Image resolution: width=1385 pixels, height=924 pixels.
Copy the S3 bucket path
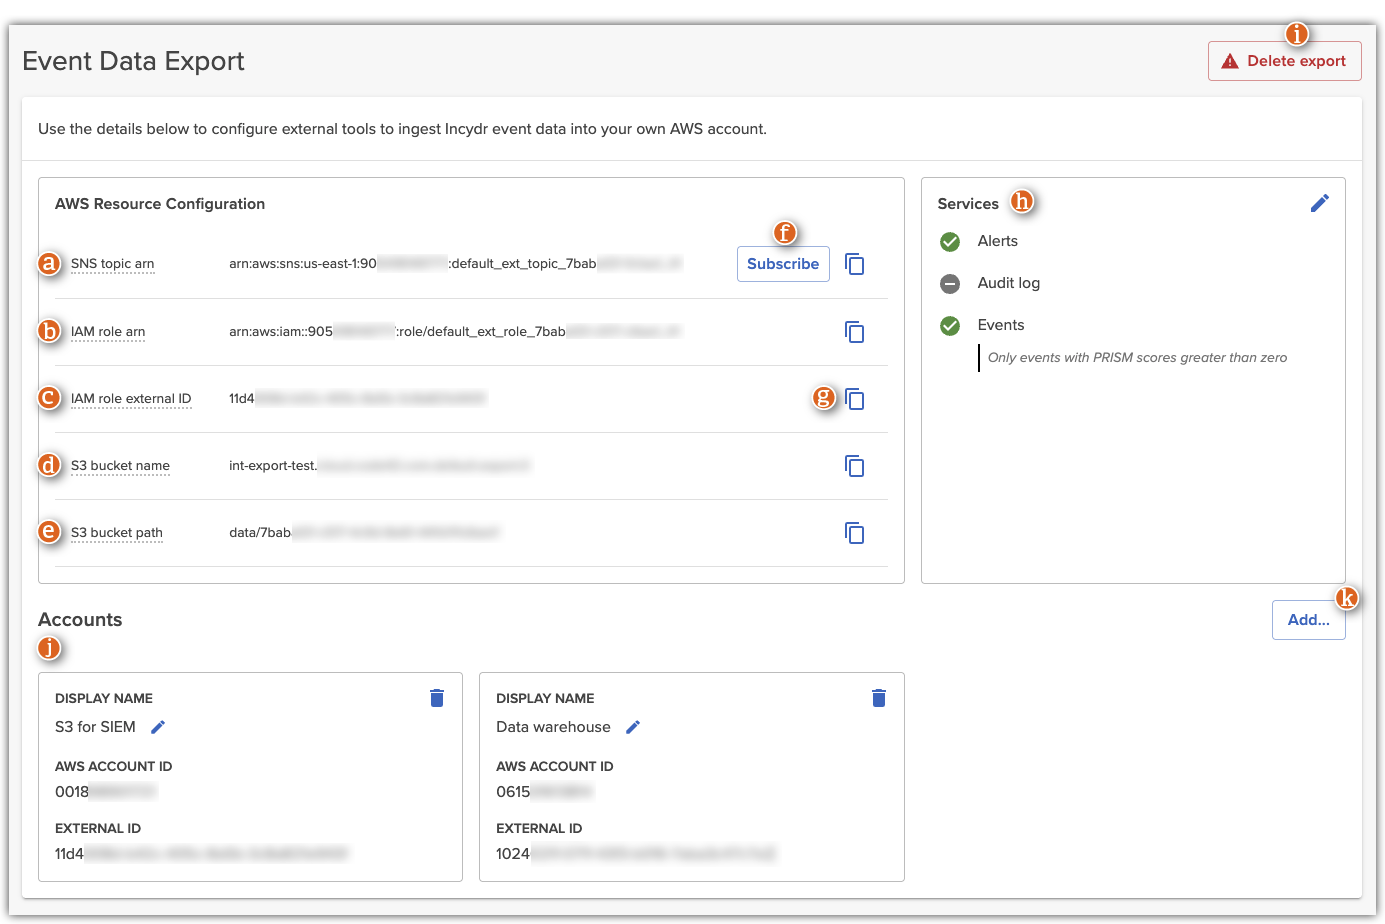(855, 532)
